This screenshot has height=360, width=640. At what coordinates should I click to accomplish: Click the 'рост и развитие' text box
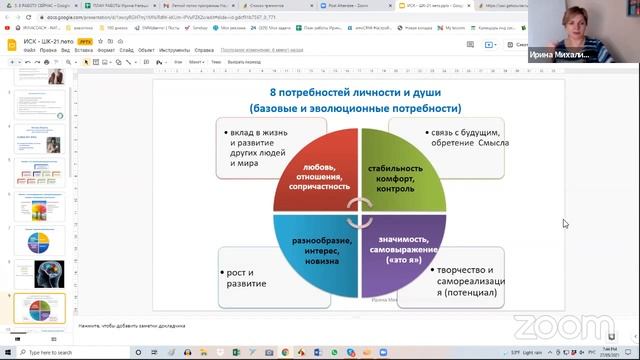point(246,278)
